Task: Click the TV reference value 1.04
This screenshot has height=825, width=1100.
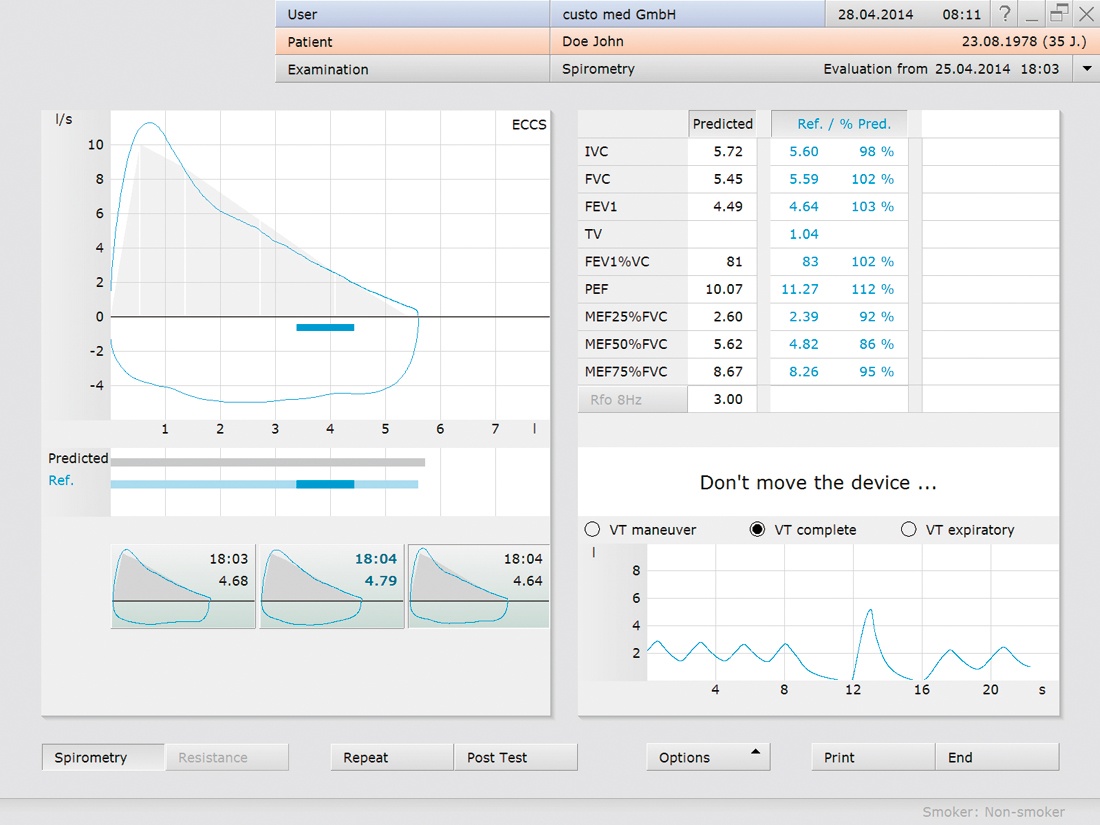Action: pos(804,234)
